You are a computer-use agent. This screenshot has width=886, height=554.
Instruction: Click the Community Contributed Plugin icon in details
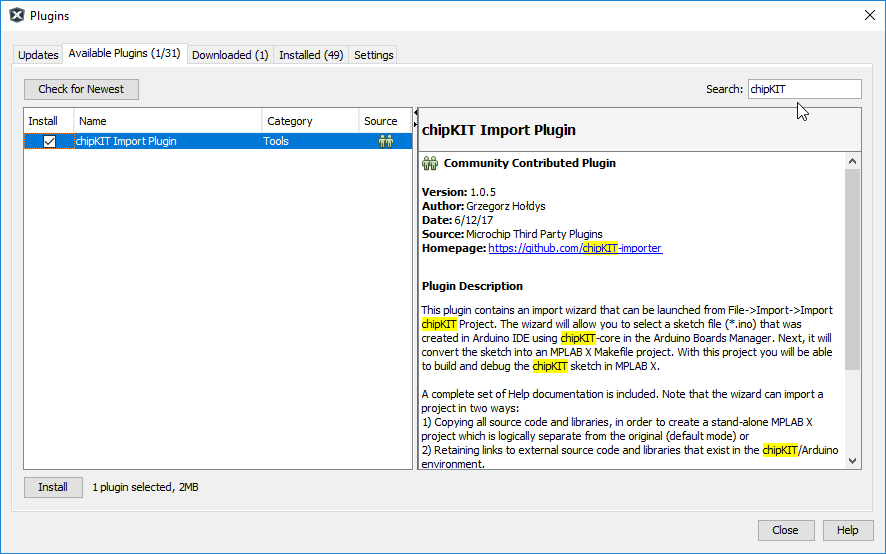pos(430,163)
